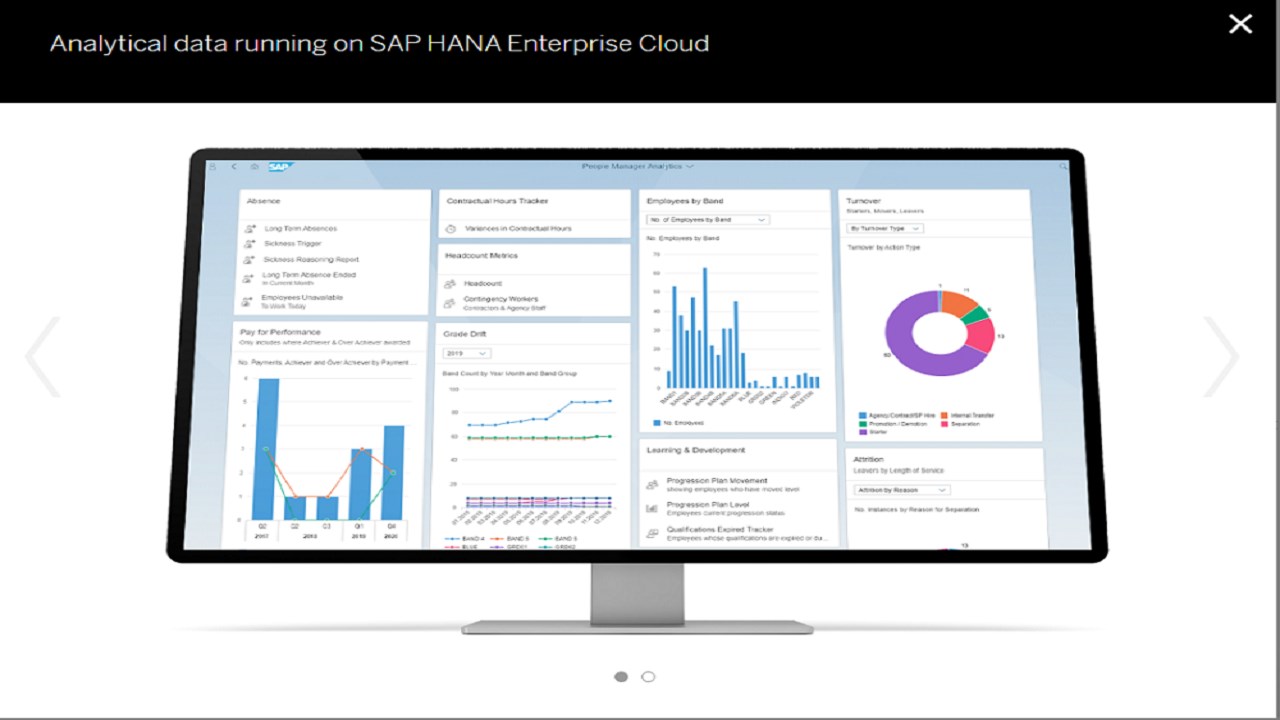Open the 2019 year dropdown in Grade Drift
This screenshot has width=1280, height=720.
pos(465,353)
